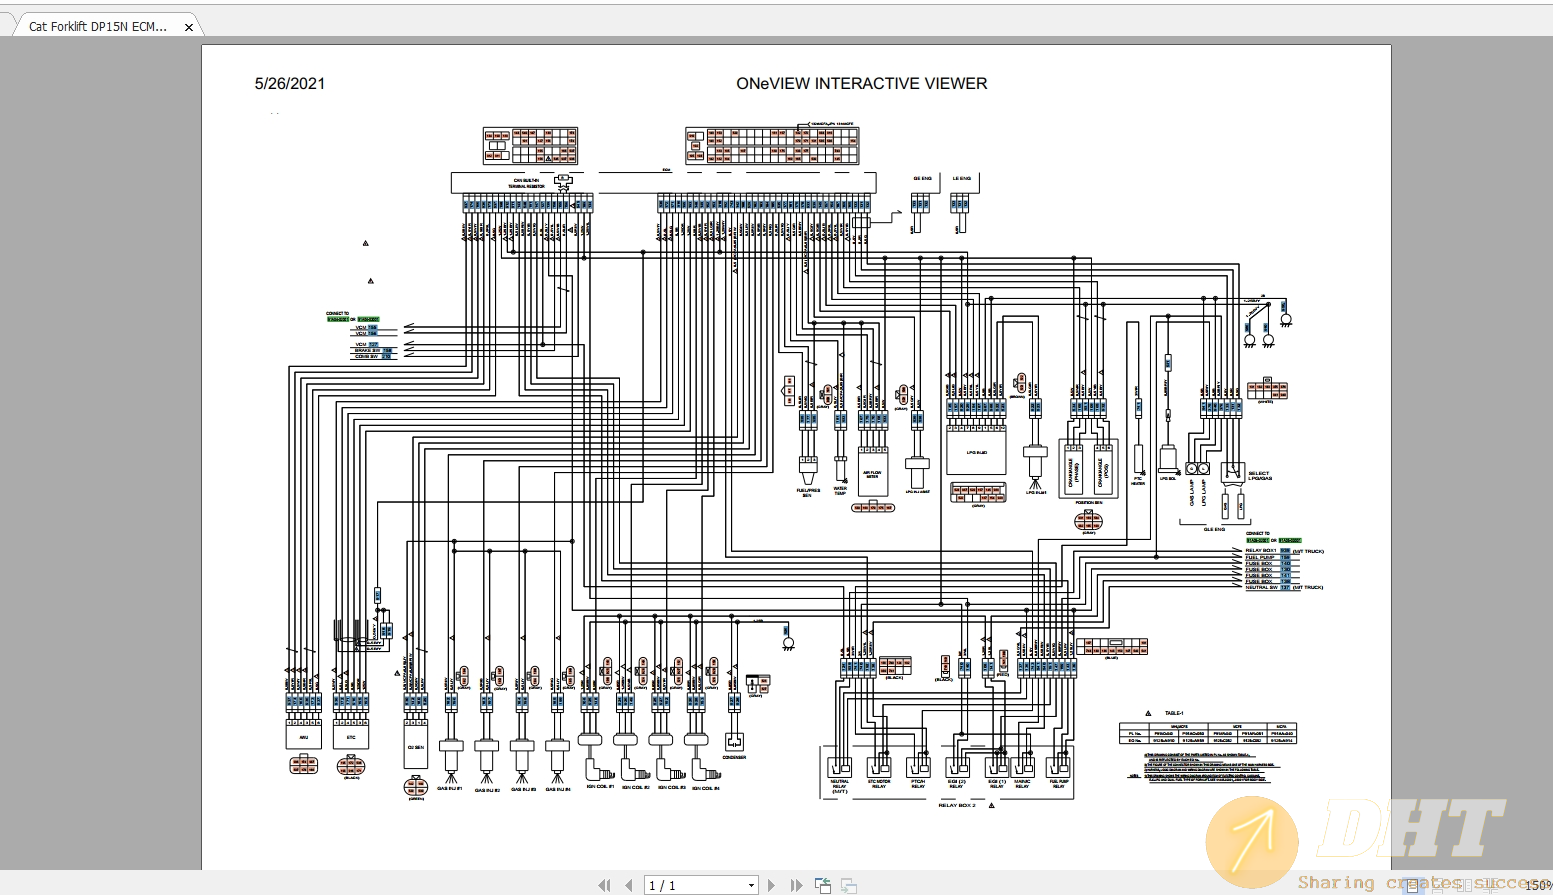Image resolution: width=1553 pixels, height=895 pixels.
Task: Click the CONDENSER label in the diagram
Action: tap(734, 757)
